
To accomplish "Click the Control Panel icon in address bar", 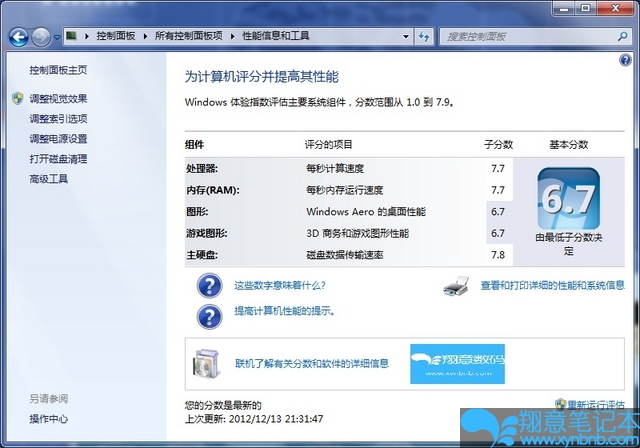I will (71, 36).
